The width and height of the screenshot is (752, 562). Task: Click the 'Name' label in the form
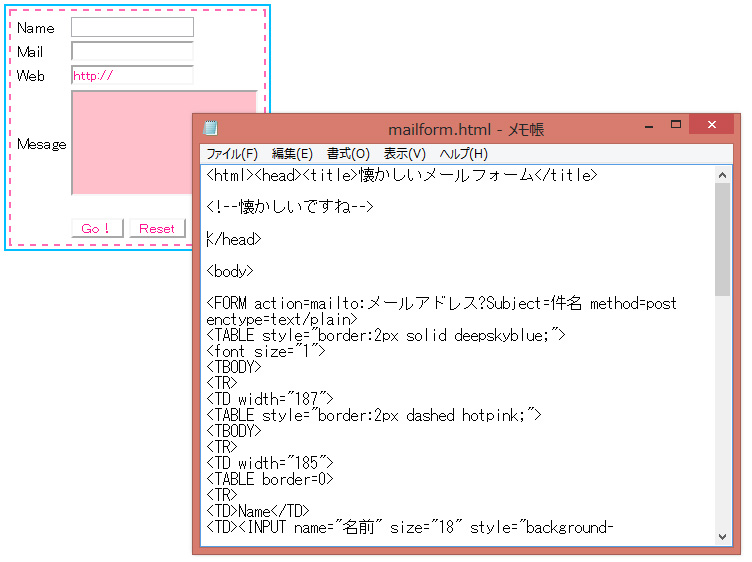35,28
